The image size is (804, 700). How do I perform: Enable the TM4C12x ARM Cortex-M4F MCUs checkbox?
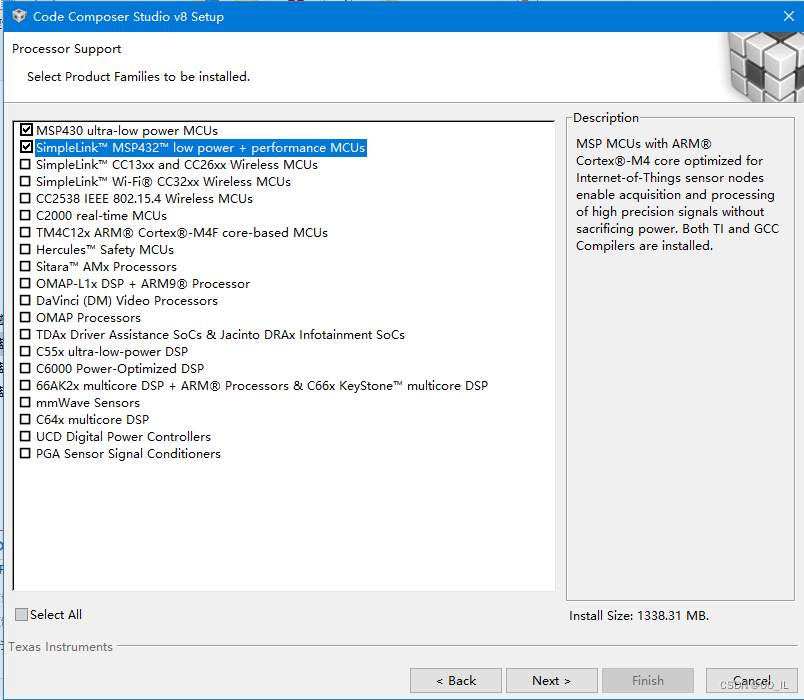pyautogui.click(x=25, y=232)
